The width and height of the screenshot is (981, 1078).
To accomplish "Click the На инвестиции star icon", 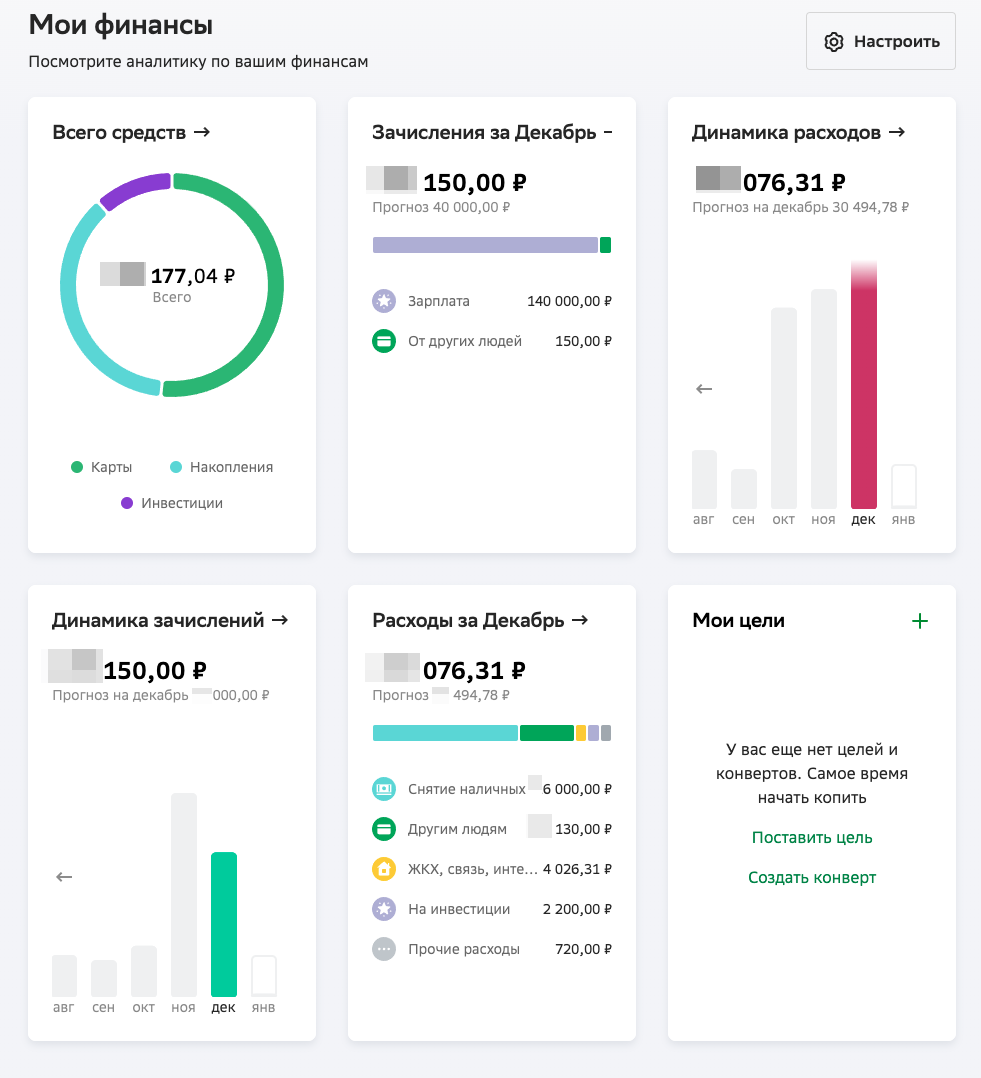I will 384,909.
